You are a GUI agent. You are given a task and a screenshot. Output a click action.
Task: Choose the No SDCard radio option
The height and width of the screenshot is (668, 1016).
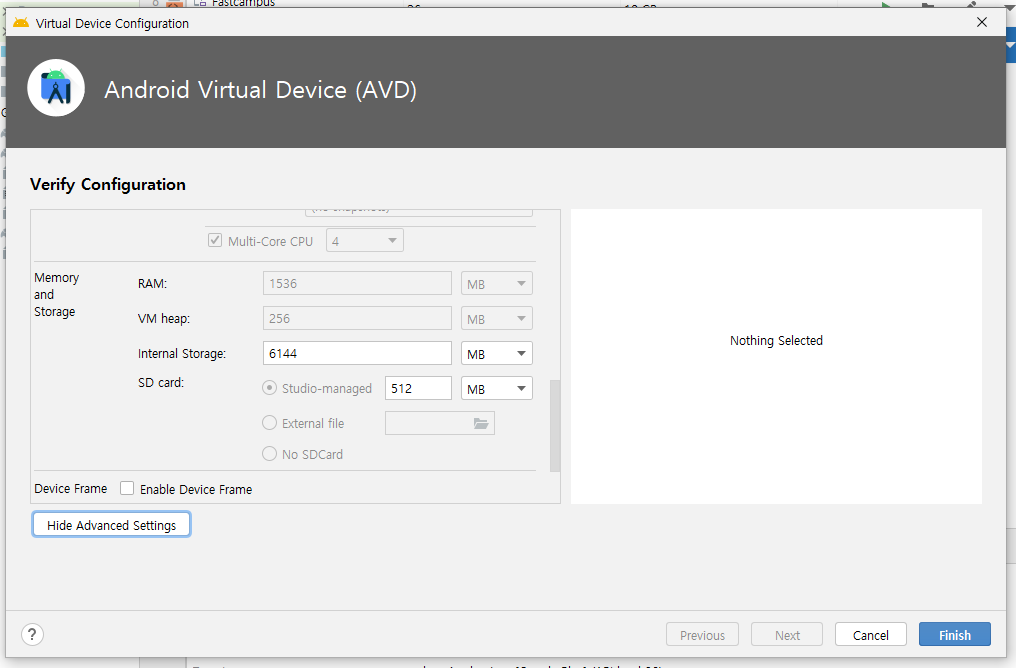[269, 454]
